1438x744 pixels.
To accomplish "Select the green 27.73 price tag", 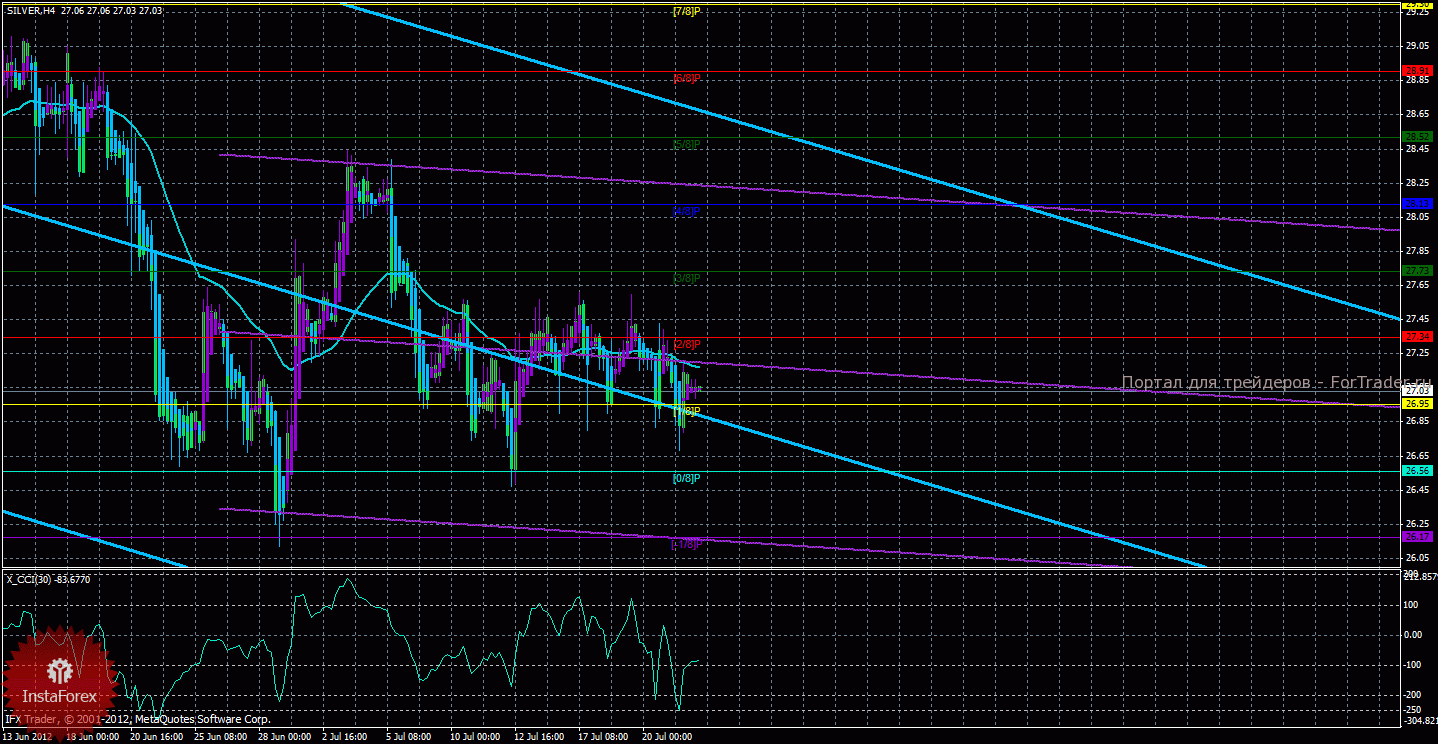I will click(1418, 271).
